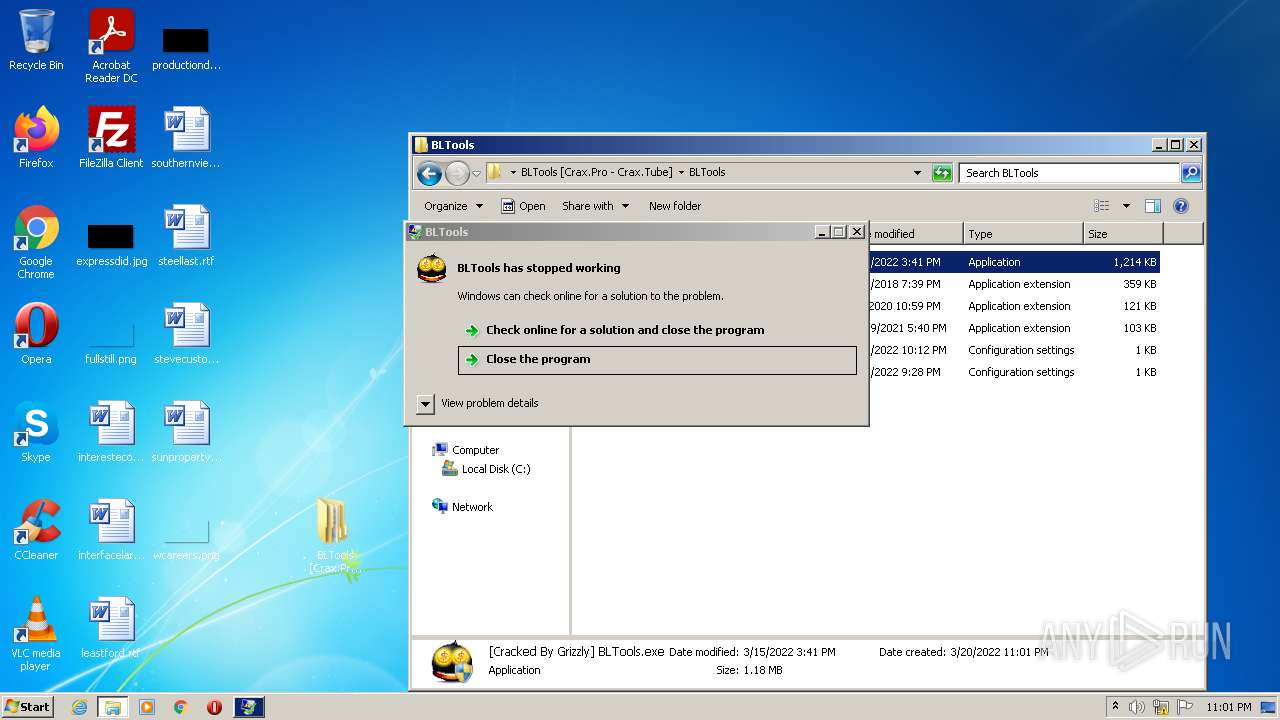The width and height of the screenshot is (1280, 720).
Task: Close the BLTools error dialog
Action: [x=857, y=232]
